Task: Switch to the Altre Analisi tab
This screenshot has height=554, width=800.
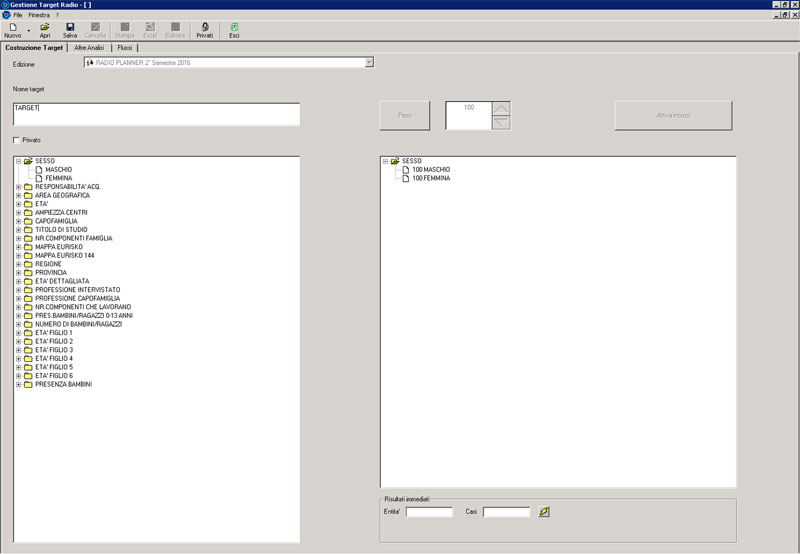Action: pos(88,47)
